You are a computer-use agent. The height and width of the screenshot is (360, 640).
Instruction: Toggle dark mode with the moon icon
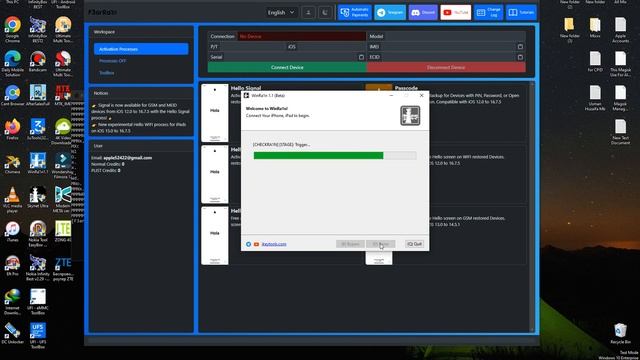(325, 13)
